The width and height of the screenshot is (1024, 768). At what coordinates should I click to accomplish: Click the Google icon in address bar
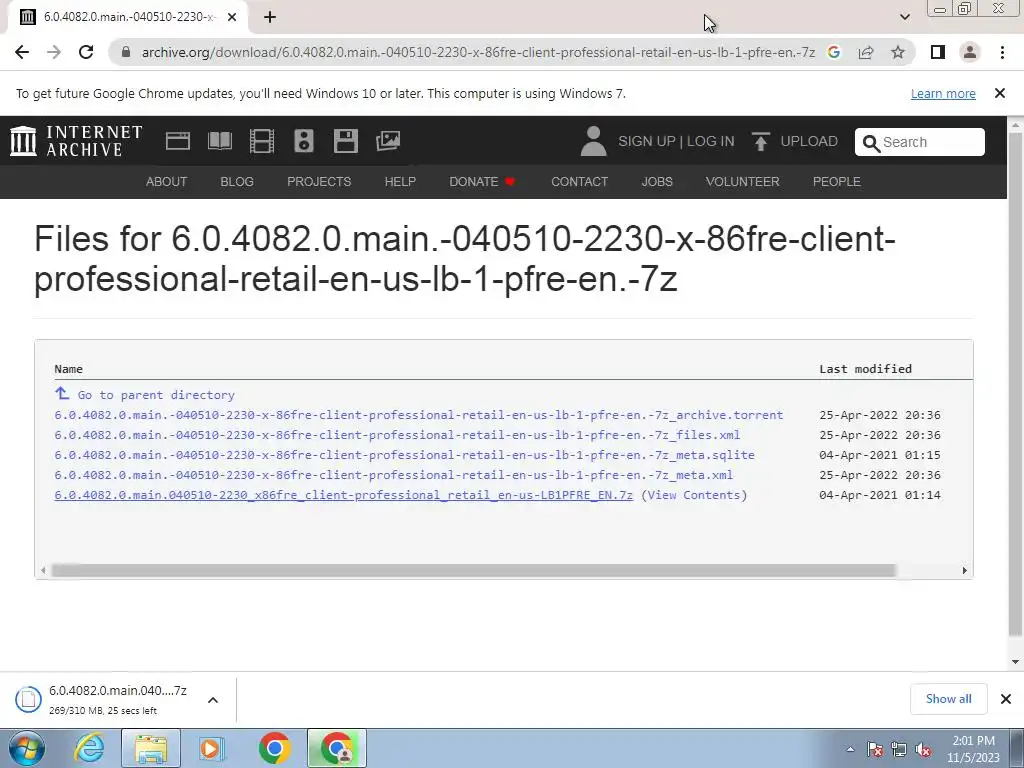[833, 52]
